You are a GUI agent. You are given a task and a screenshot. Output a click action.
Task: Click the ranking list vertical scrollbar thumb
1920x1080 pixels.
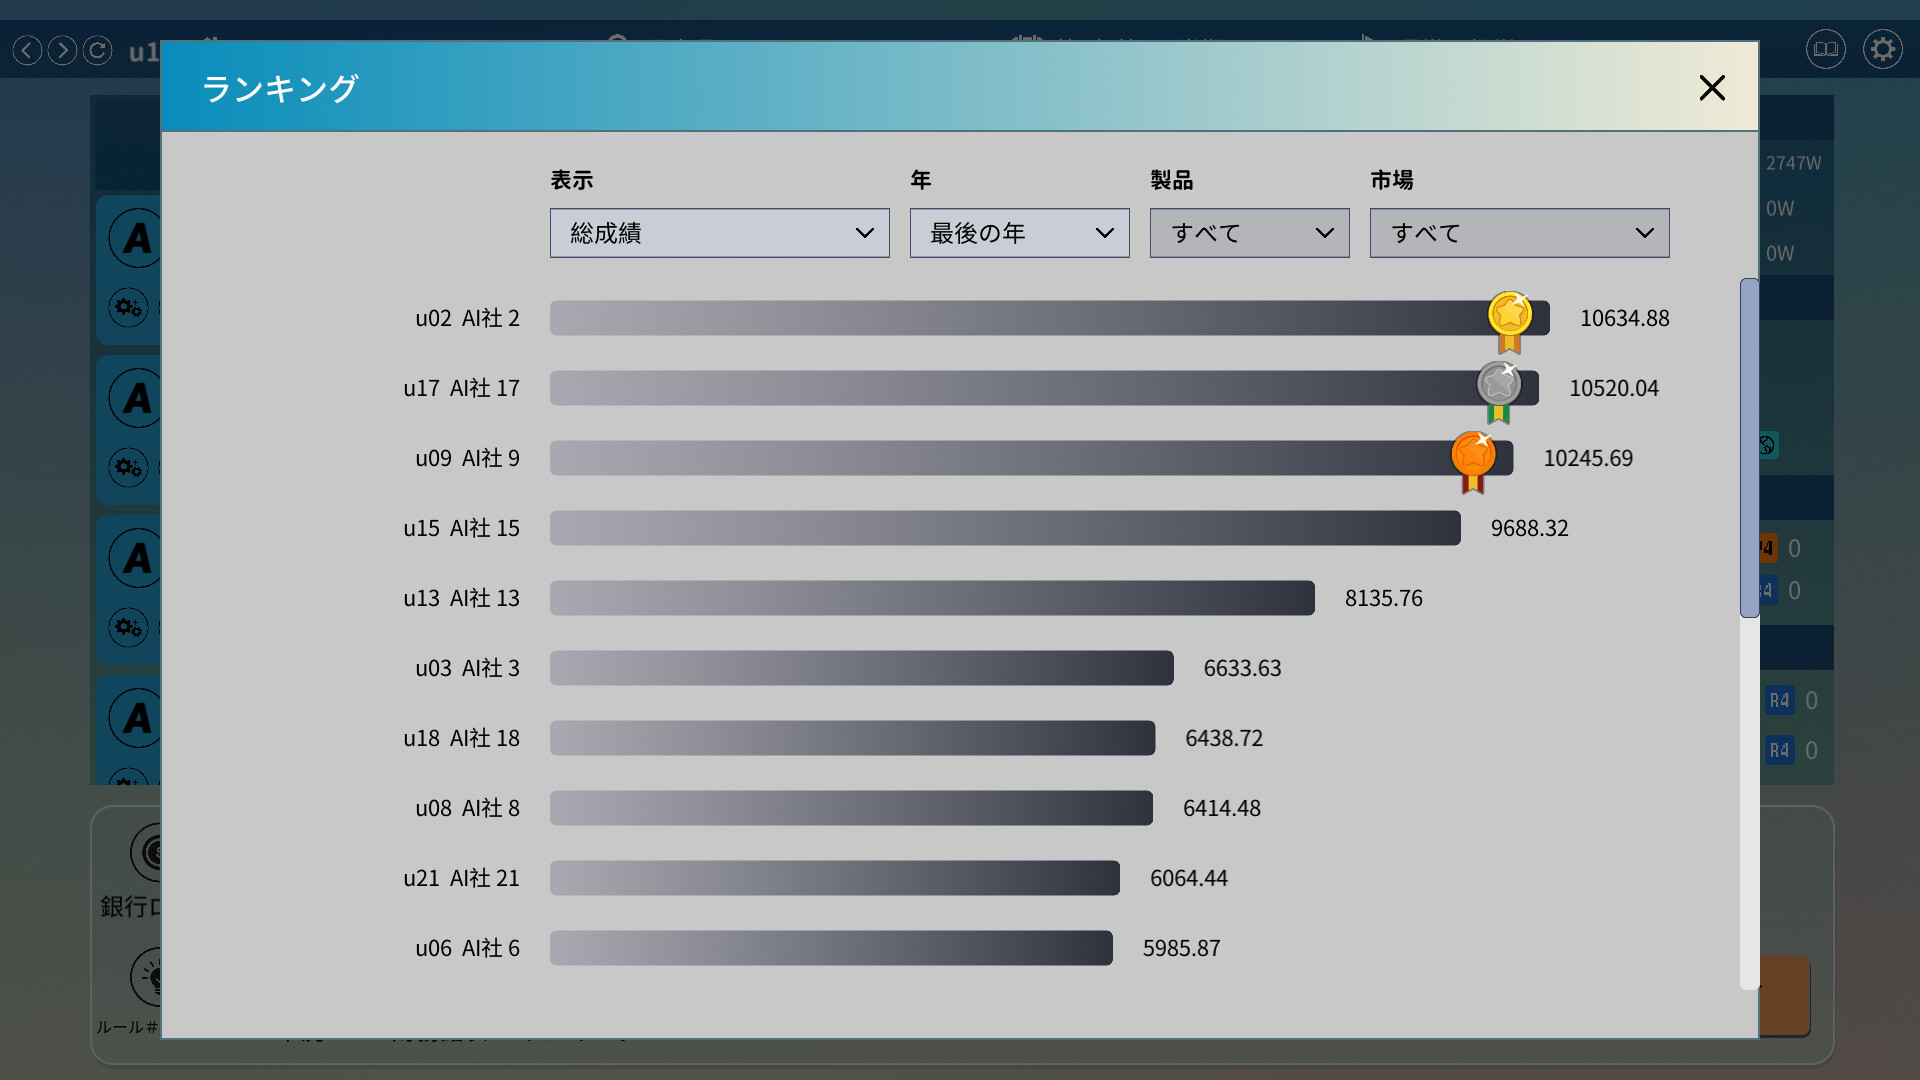1749,448
